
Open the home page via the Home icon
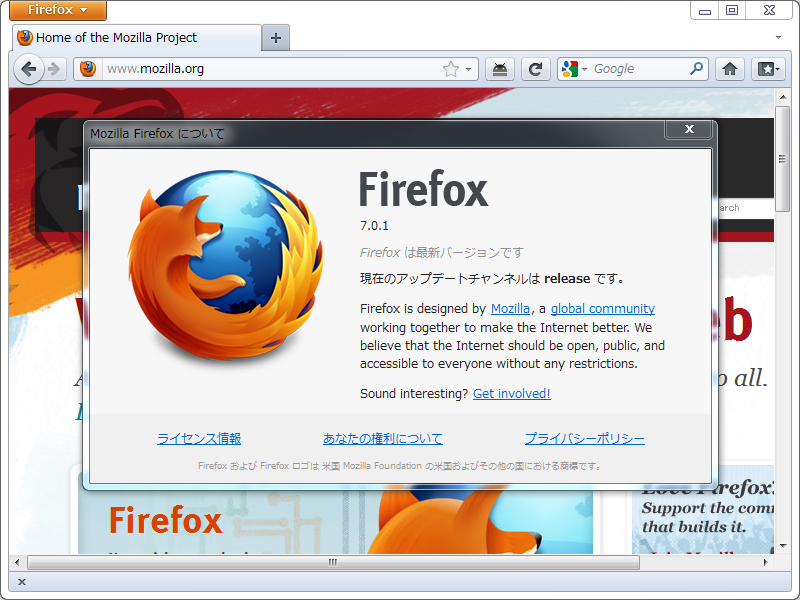pos(730,68)
